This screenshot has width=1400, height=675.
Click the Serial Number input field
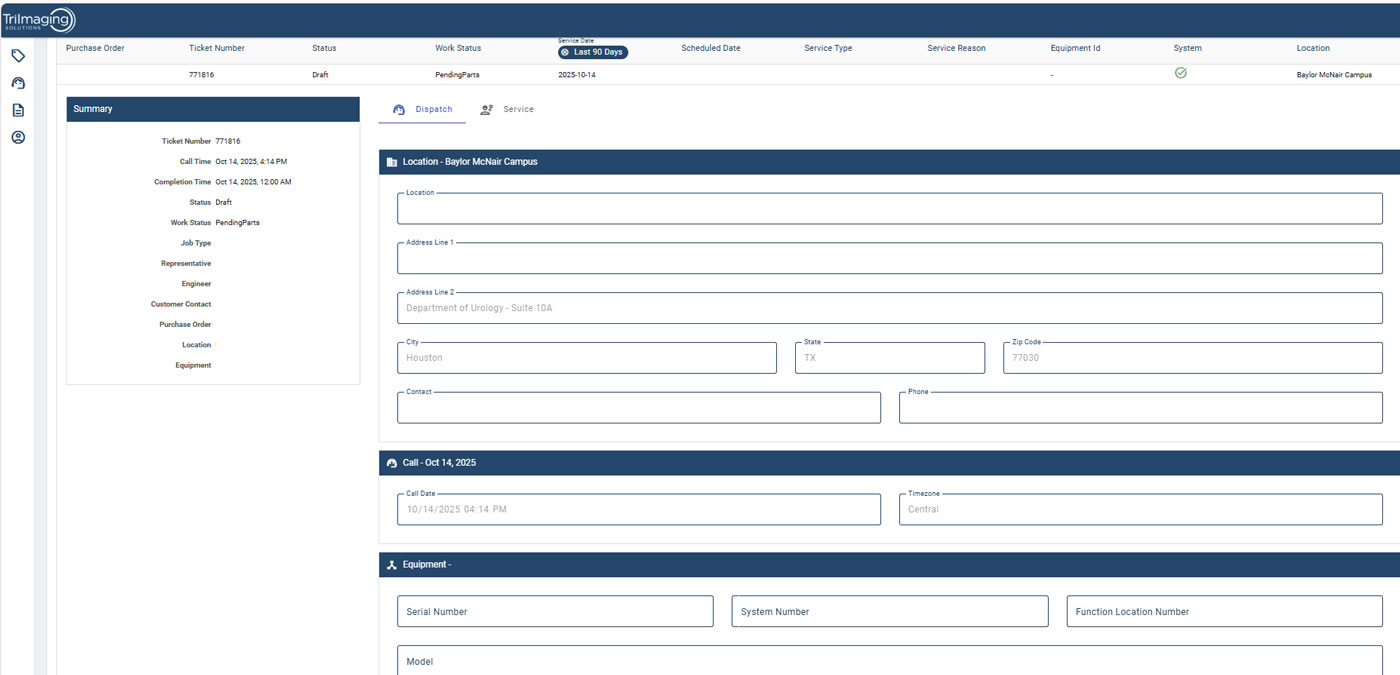pos(555,612)
